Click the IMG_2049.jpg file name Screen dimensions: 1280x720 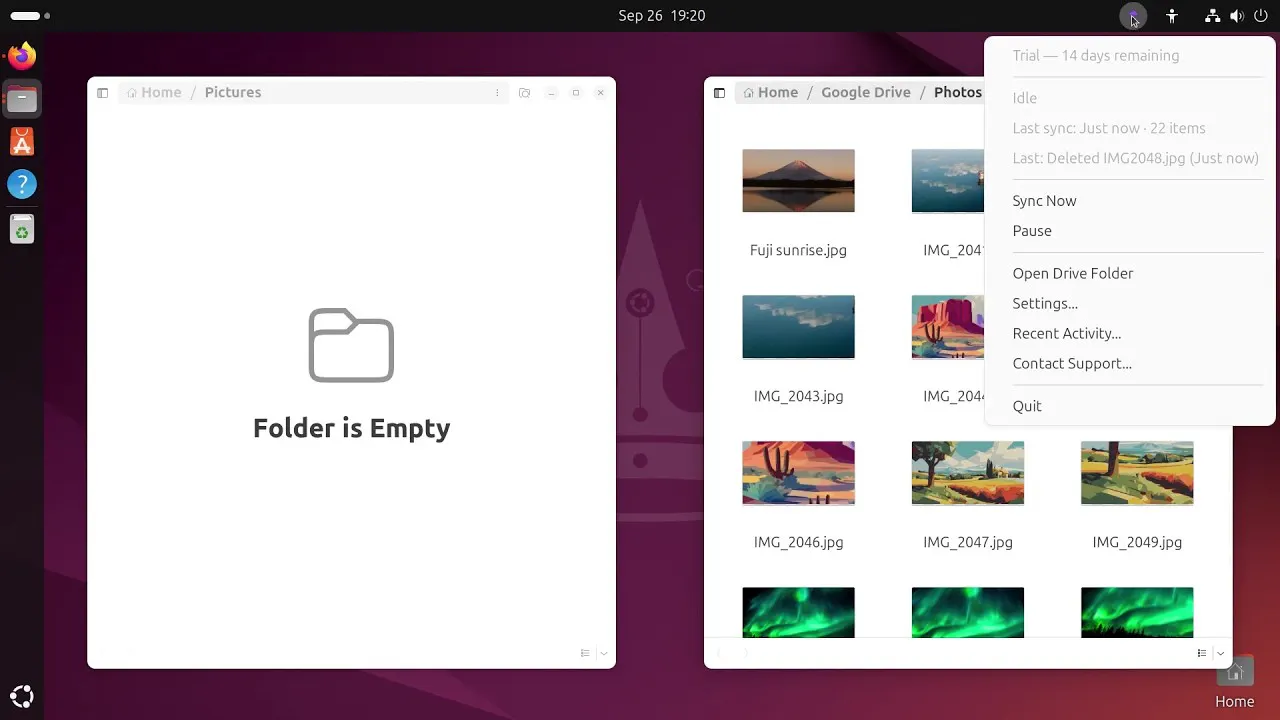(1137, 543)
